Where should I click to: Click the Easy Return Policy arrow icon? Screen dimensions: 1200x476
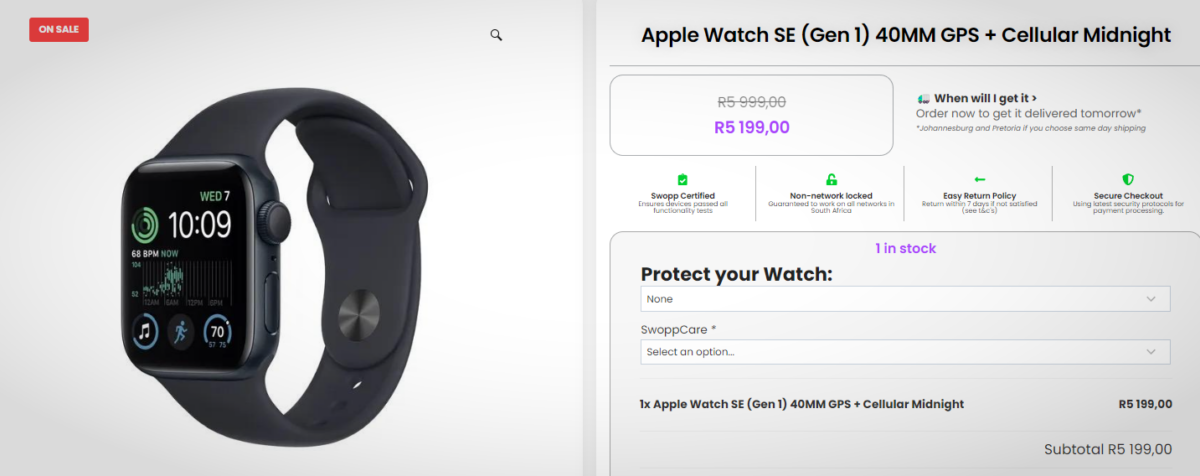[x=979, y=179]
